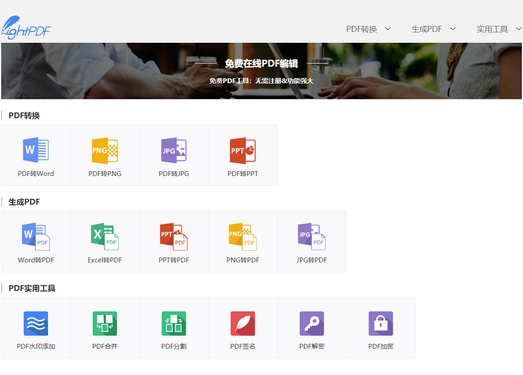
Task: Open the PDF签名 signature tool icon
Action: point(243,323)
